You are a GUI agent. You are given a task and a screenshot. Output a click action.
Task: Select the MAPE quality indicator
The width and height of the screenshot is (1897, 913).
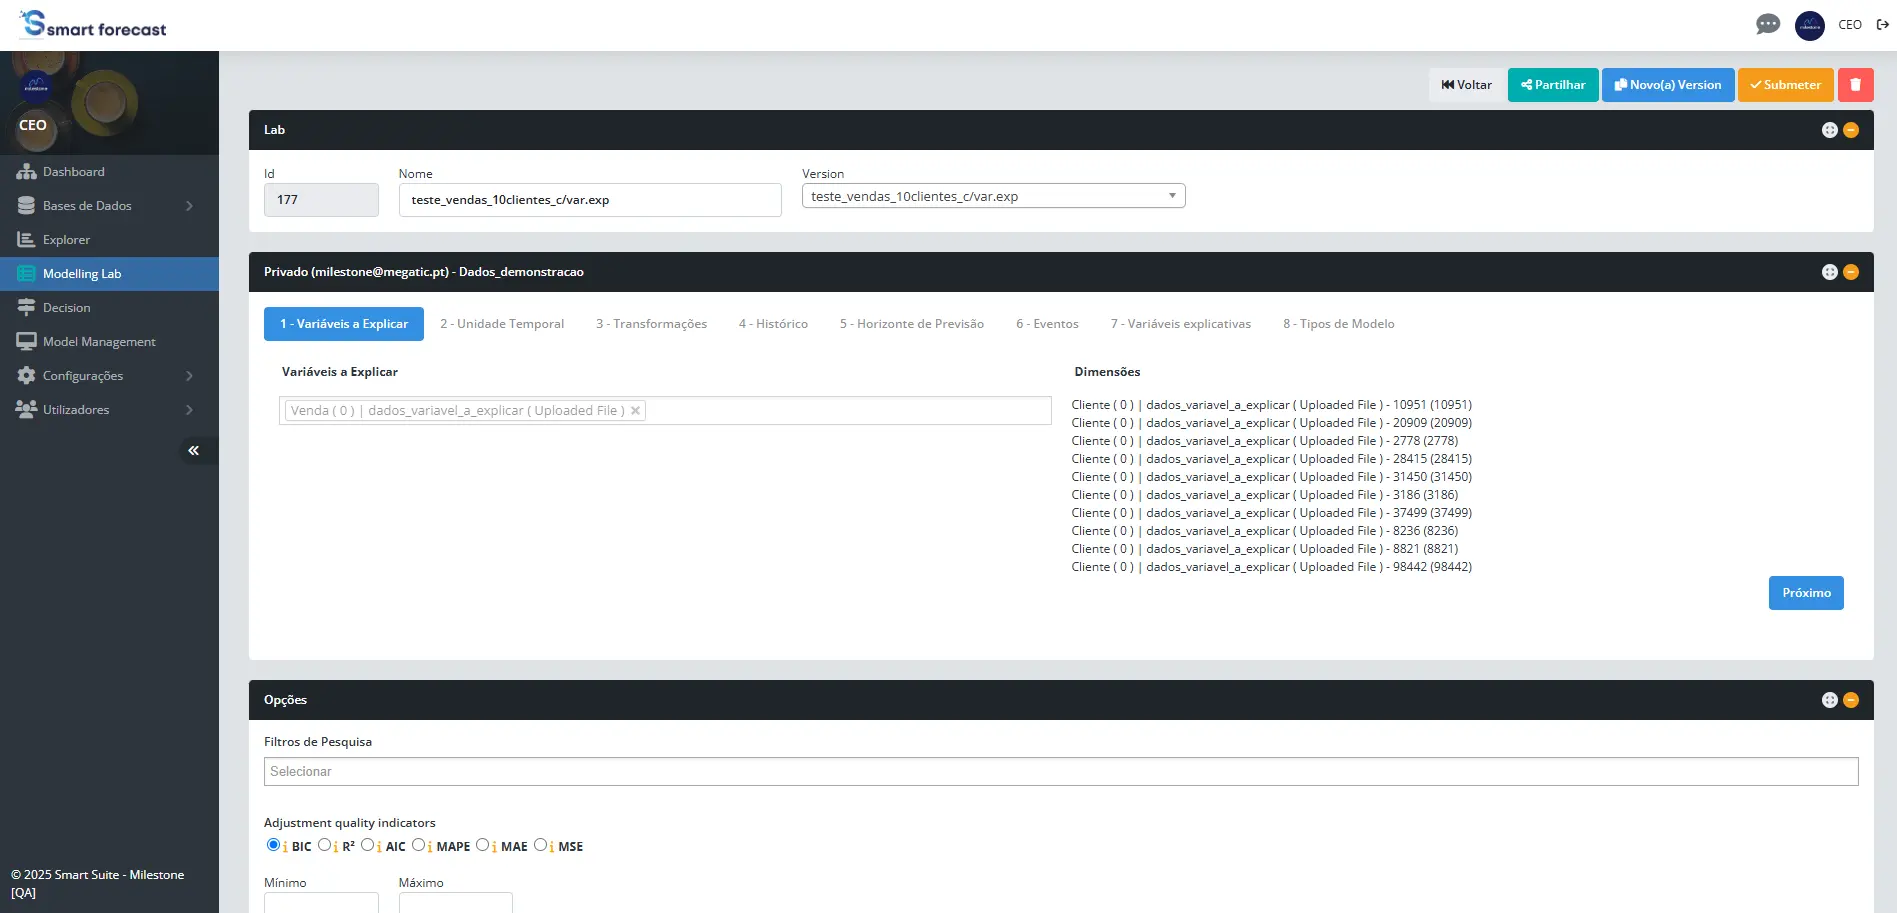click(419, 845)
